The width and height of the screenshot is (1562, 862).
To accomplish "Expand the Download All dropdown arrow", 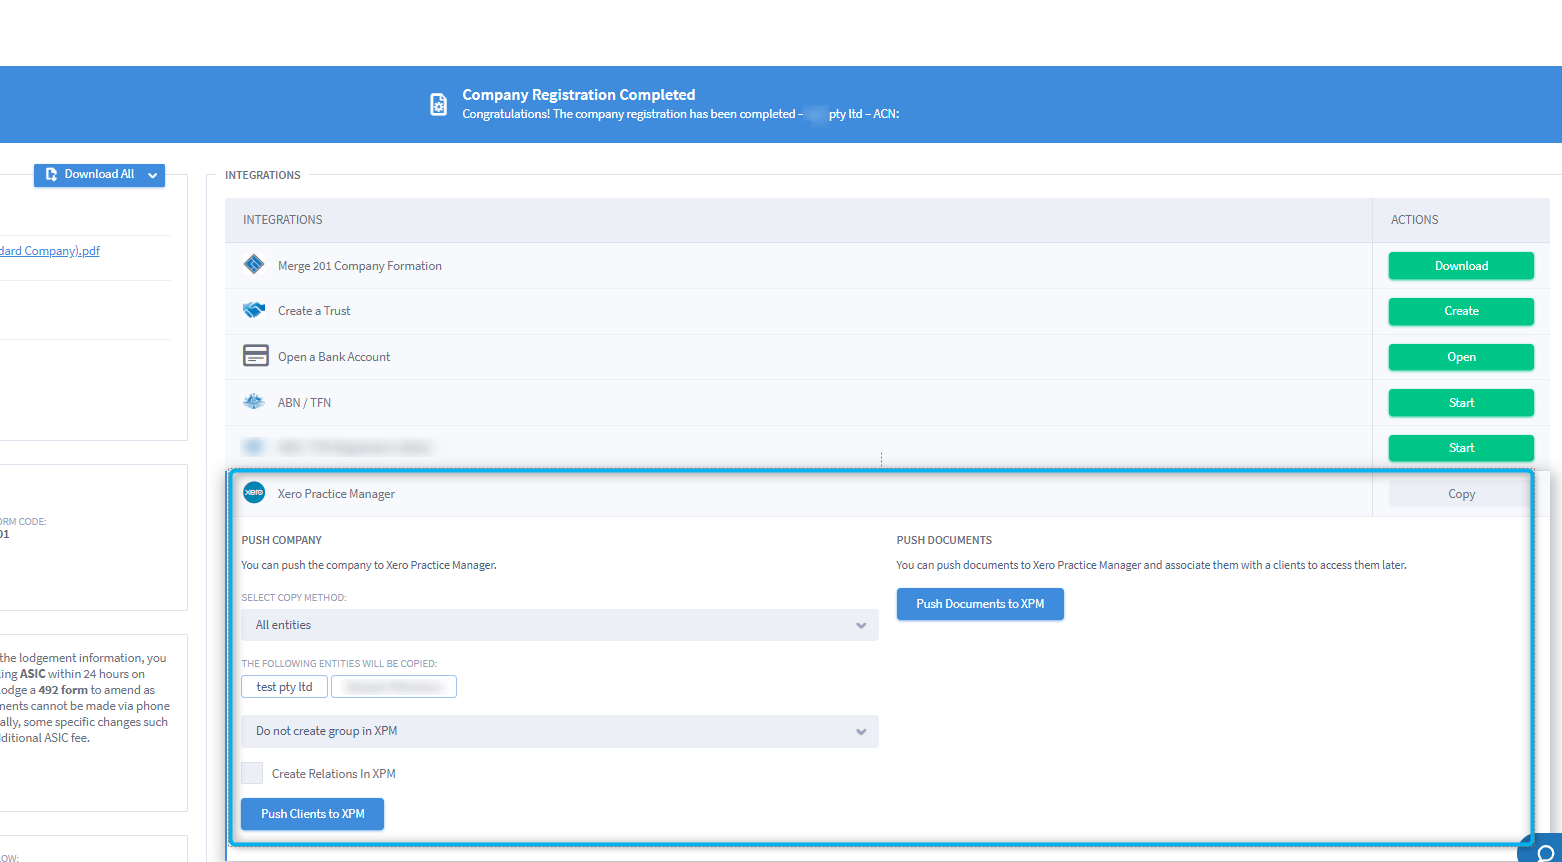I will click(x=153, y=175).
